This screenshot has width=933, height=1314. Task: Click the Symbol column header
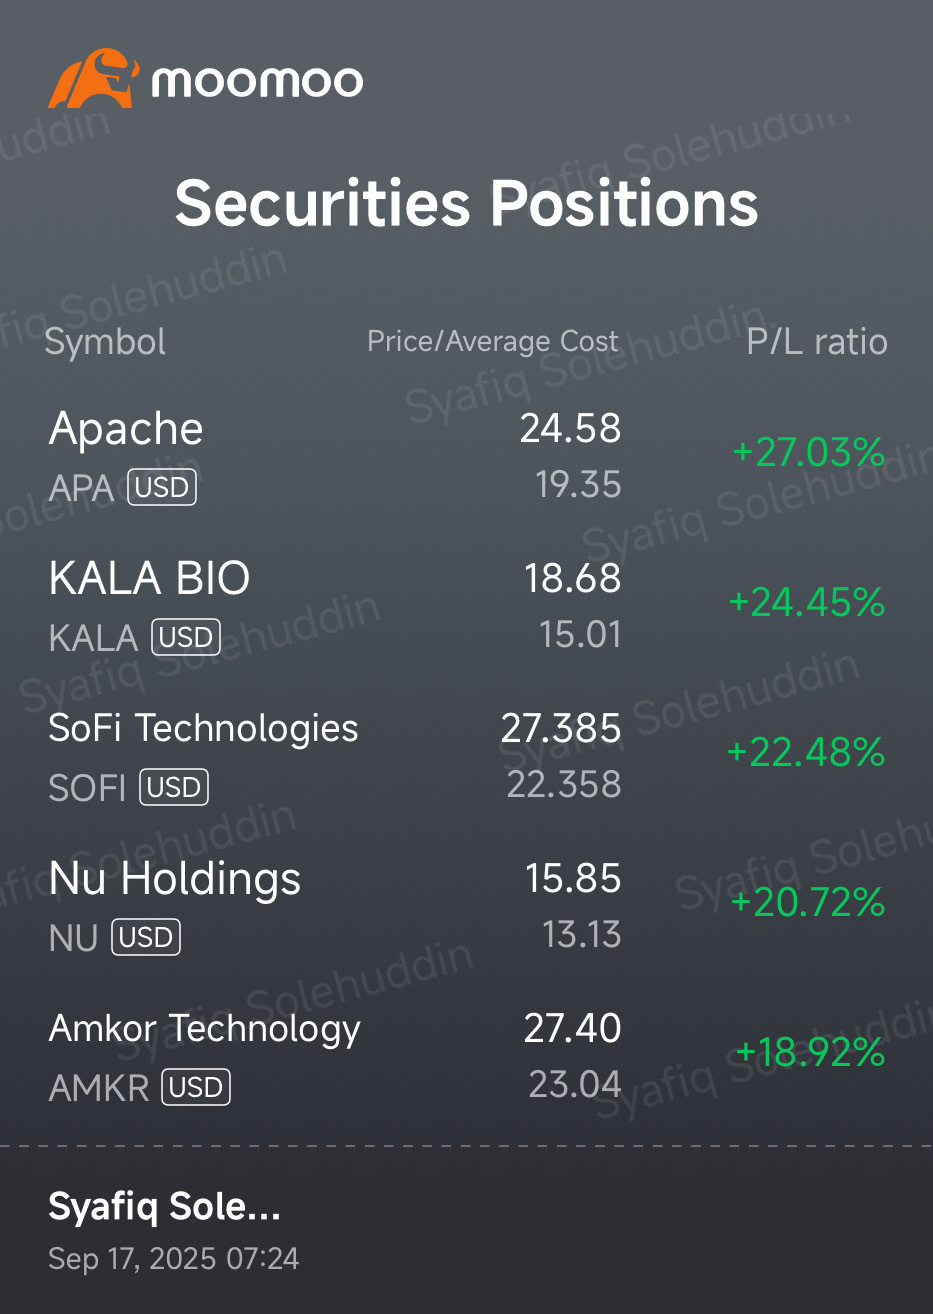tap(106, 342)
